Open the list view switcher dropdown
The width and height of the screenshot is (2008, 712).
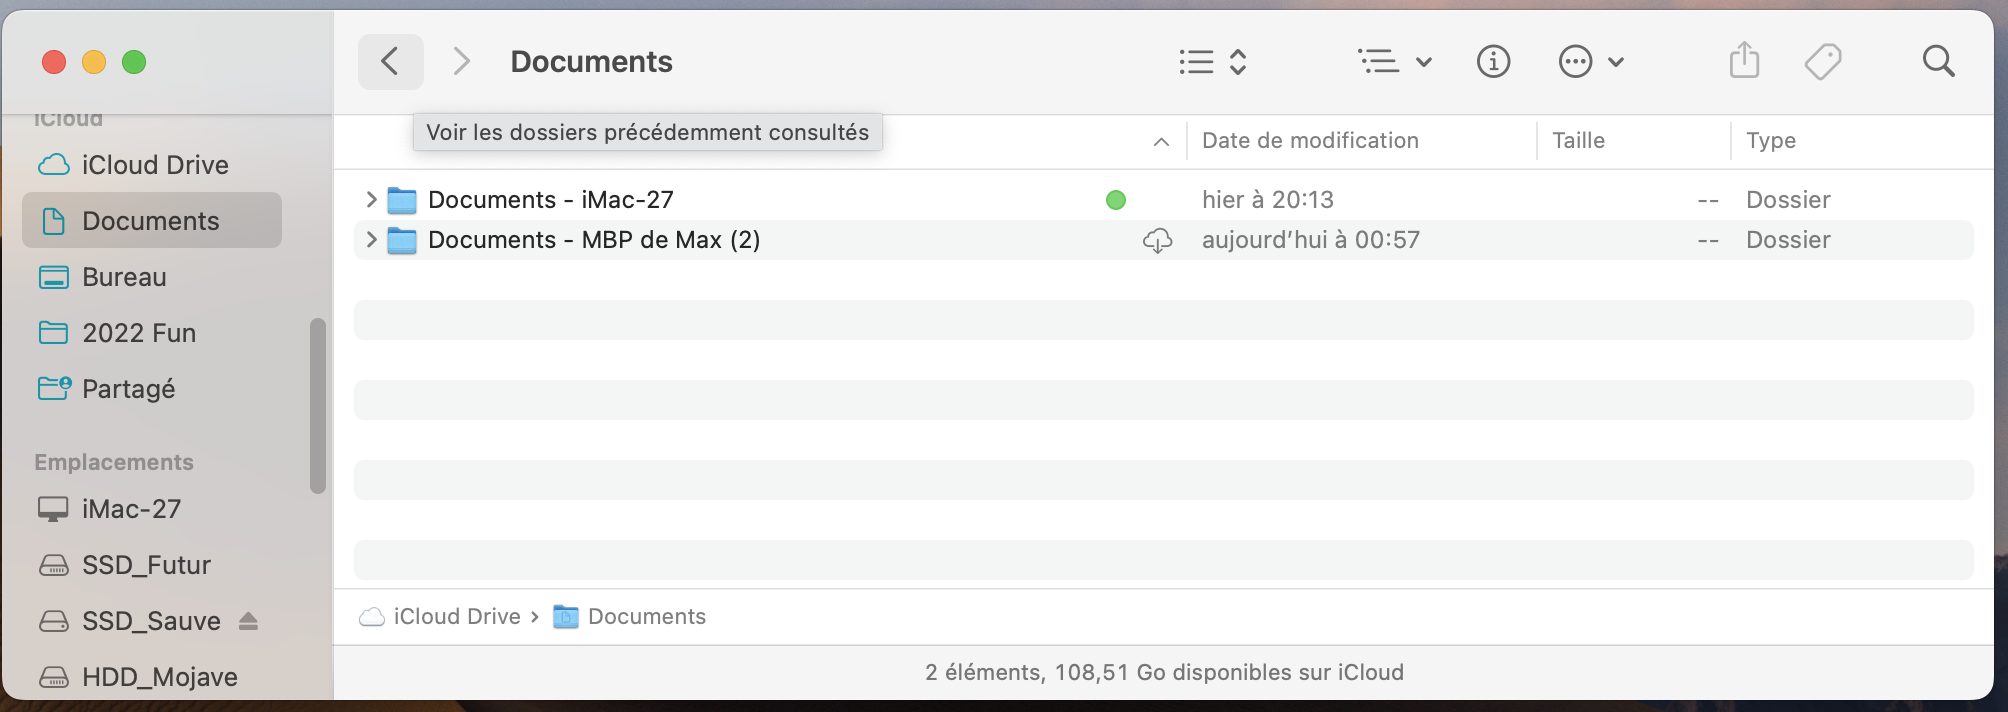coord(1212,62)
